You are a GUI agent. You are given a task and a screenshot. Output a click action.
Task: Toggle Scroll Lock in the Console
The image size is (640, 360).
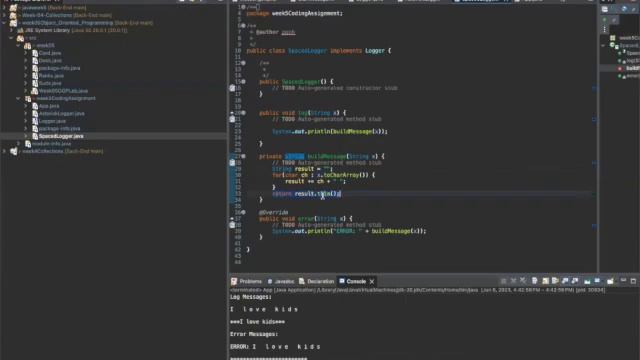point(545,281)
